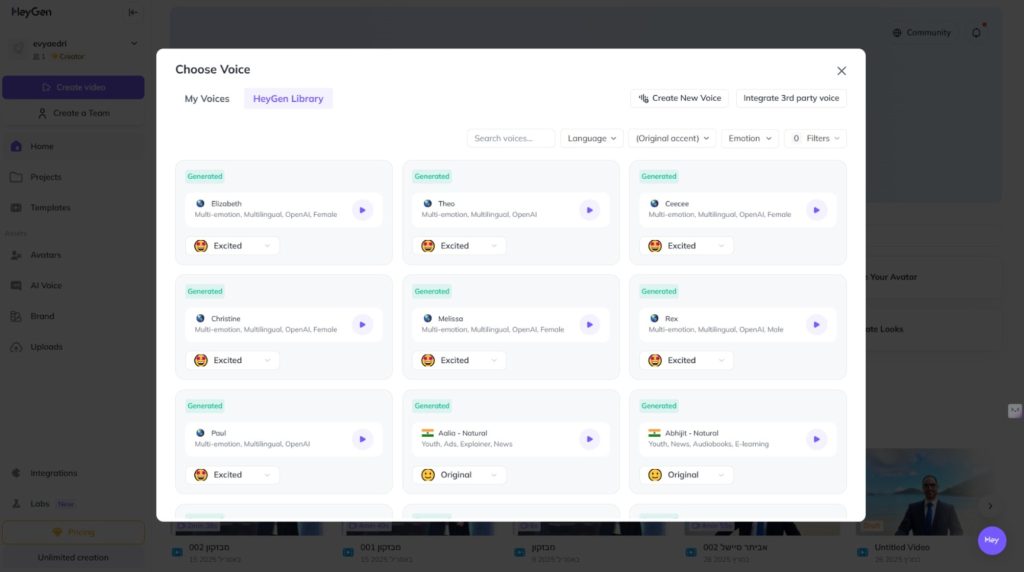Image resolution: width=1024 pixels, height=572 pixels.
Task: Open the Elizabeth emotion dropdown
Action: pyautogui.click(x=232, y=246)
